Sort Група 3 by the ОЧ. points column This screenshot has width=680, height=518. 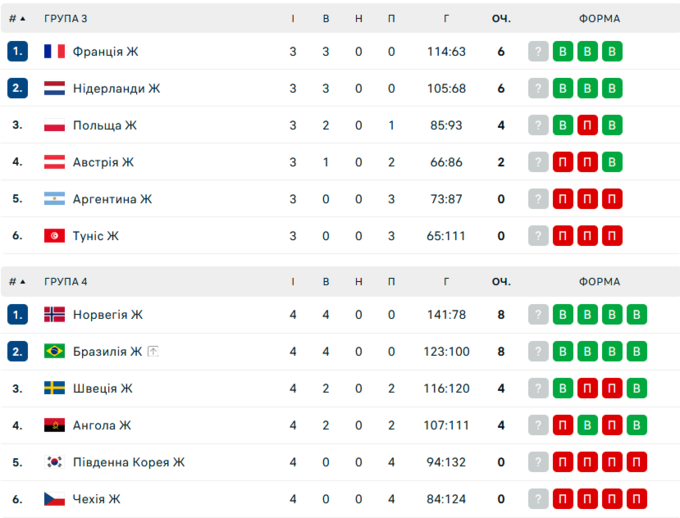pyautogui.click(x=501, y=19)
